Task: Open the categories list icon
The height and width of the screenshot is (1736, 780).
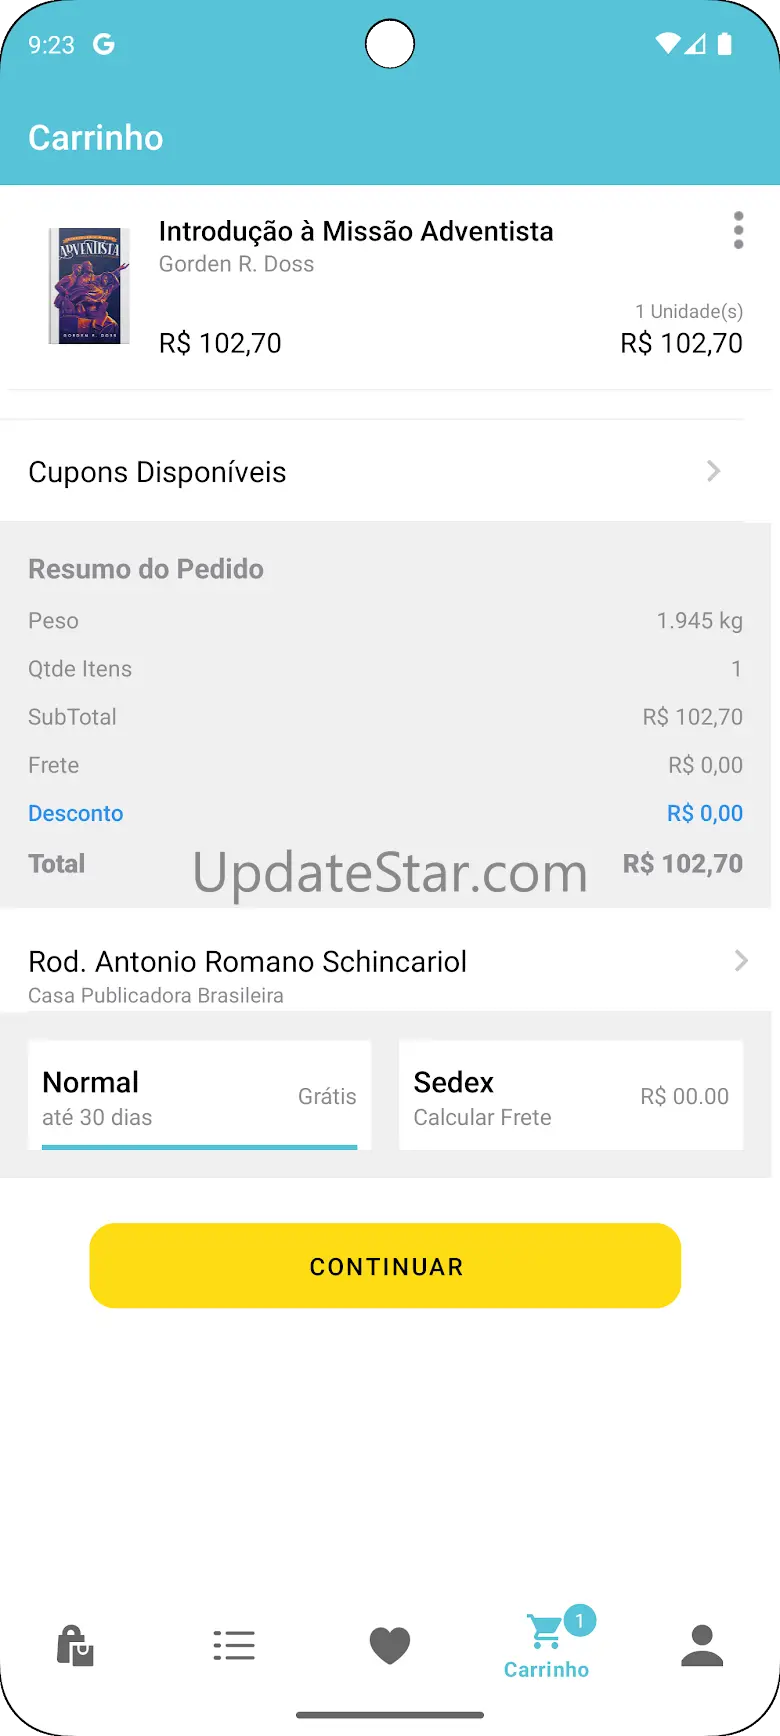Action: (x=234, y=1645)
